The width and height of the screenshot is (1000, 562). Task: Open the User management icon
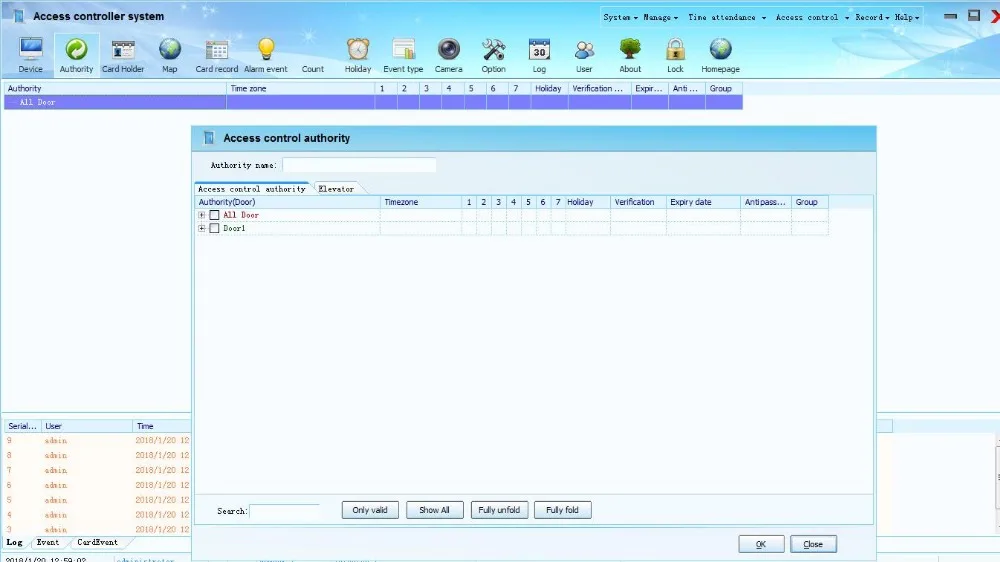tap(584, 55)
